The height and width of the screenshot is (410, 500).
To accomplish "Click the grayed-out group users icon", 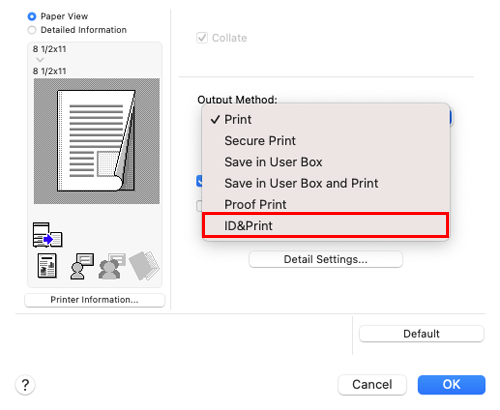I will coord(112,266).
